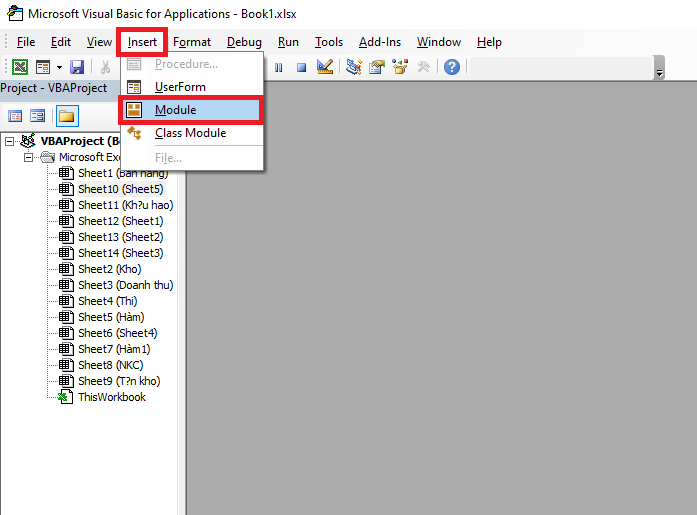The height and width of the screenshot is (515, 697).
Task: Select Sheet9 (T?n kho) in project tree
Action: point(119,381)
